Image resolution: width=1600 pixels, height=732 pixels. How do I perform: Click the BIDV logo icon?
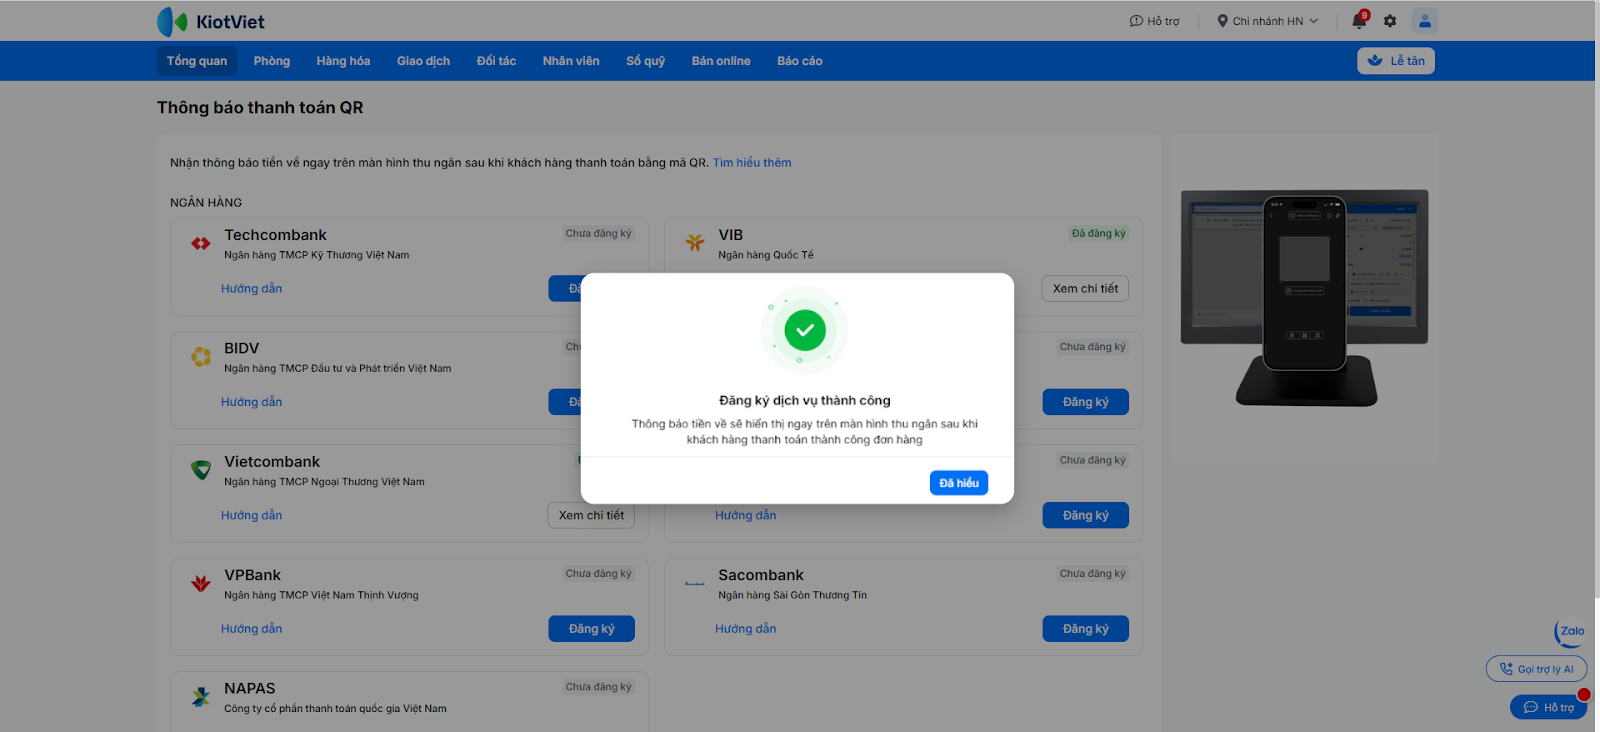click(201, 356)
